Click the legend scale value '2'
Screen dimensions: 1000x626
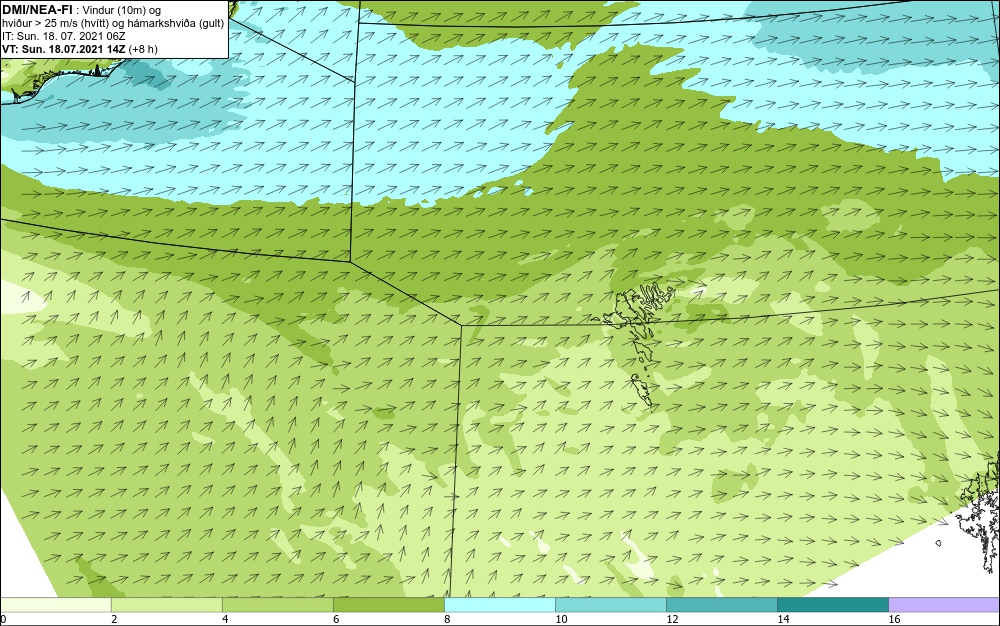point(114,619)
